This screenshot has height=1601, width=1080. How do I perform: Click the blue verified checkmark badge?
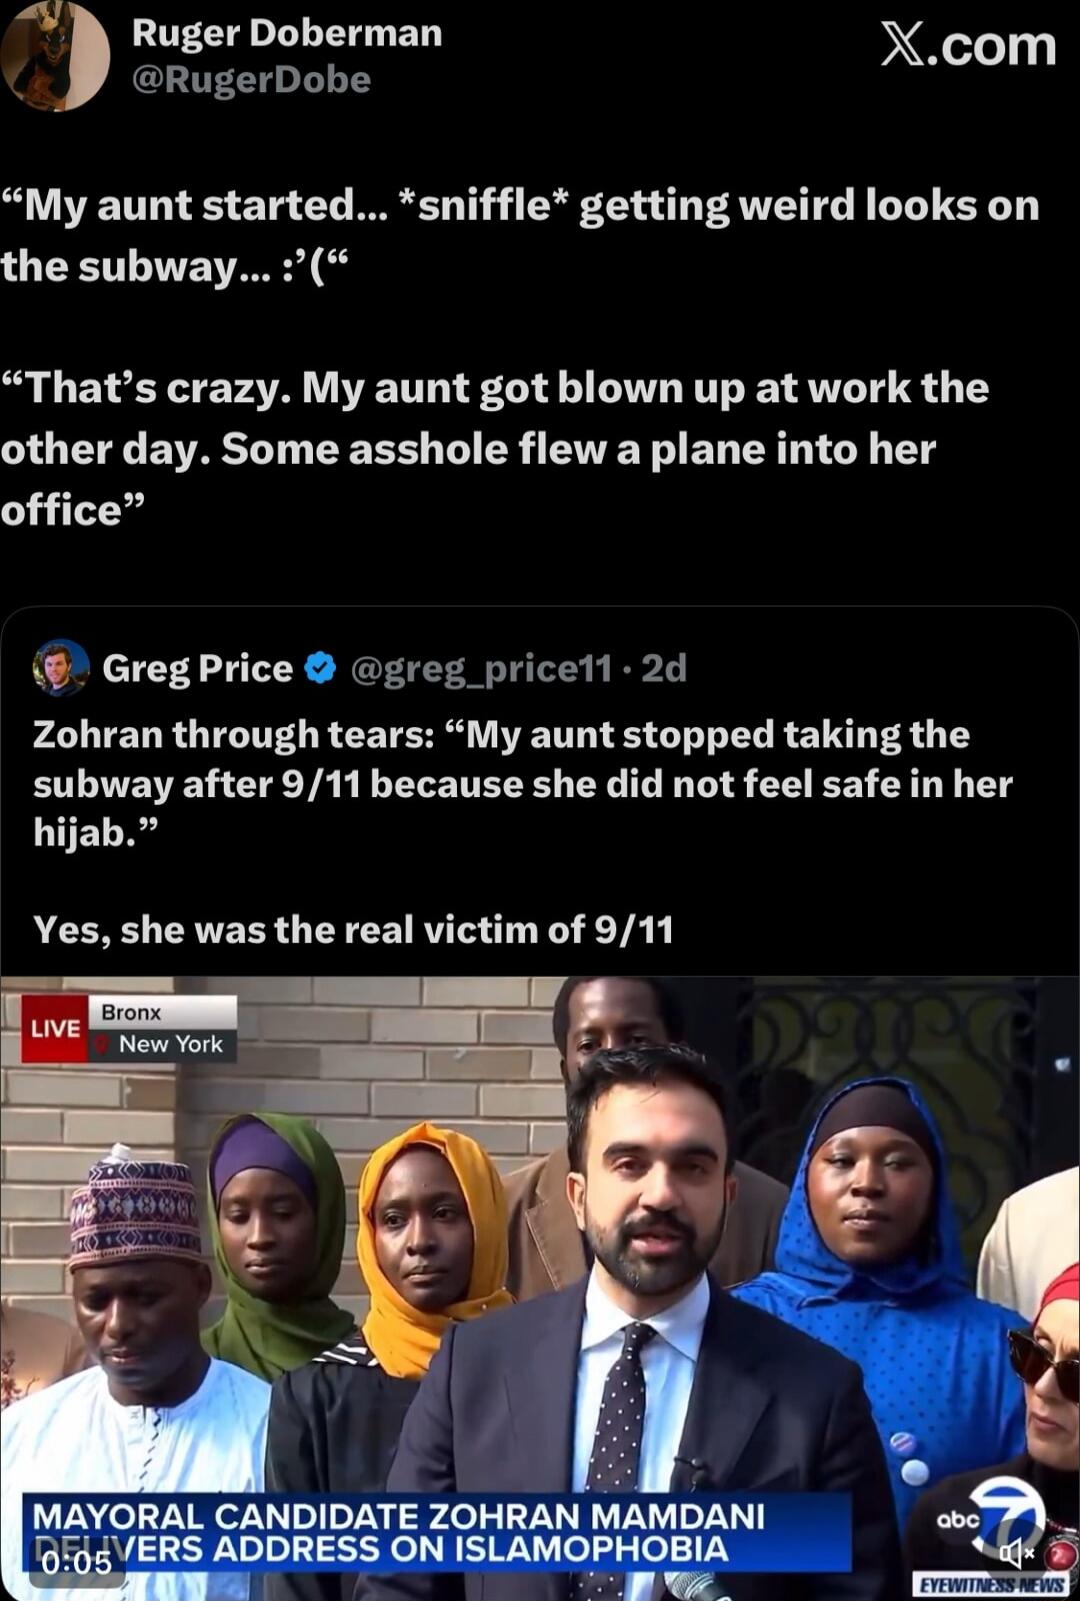pyautogui.click(x=320, y=668)
